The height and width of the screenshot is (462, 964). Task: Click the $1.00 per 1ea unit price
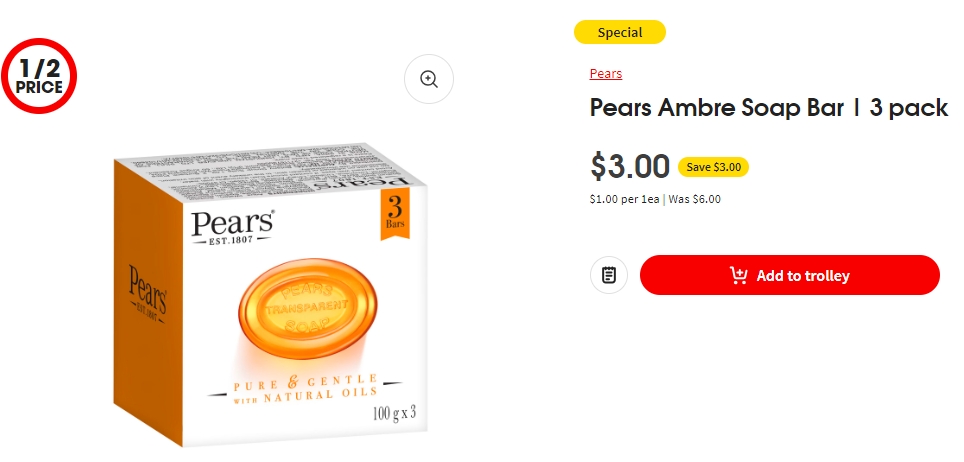tap(624, 199)
